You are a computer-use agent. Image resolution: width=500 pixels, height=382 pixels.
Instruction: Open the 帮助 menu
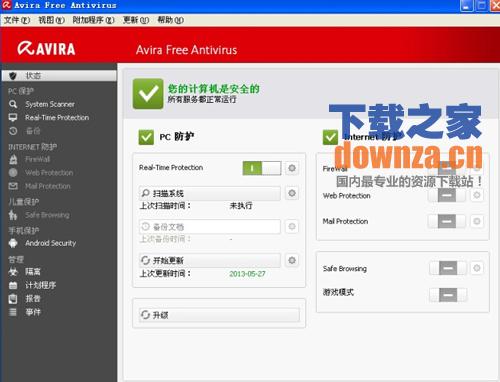click(x=170, y=20)
